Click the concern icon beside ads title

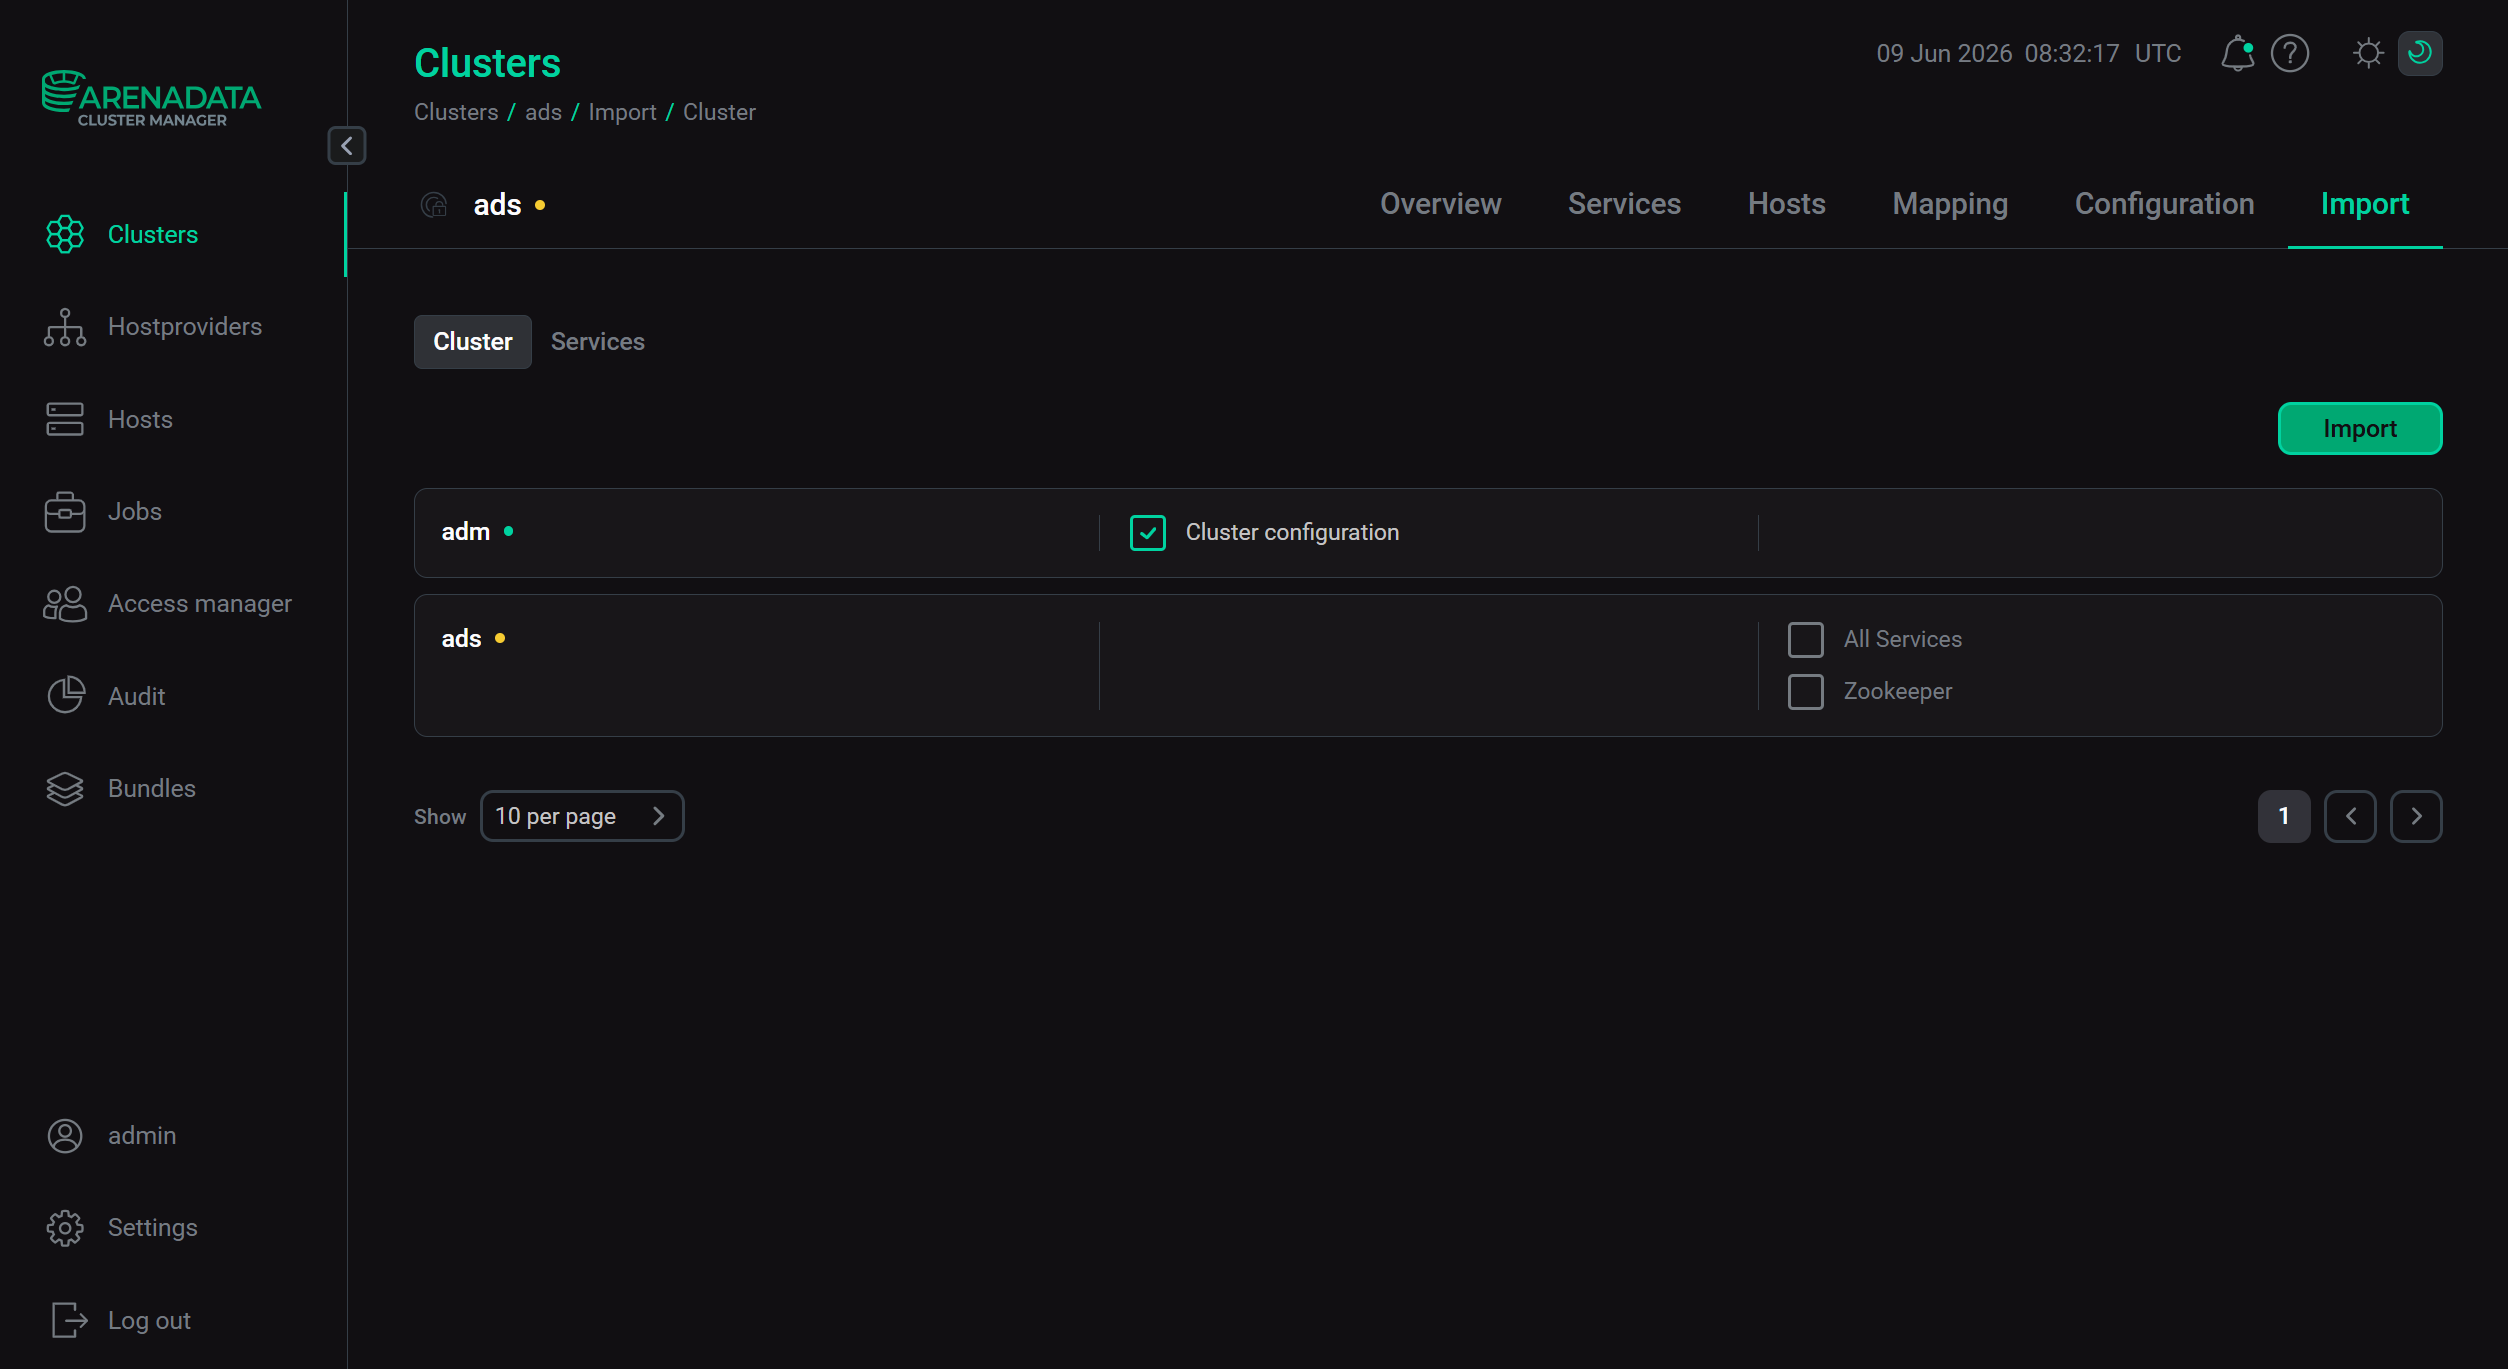pos(434,205)
